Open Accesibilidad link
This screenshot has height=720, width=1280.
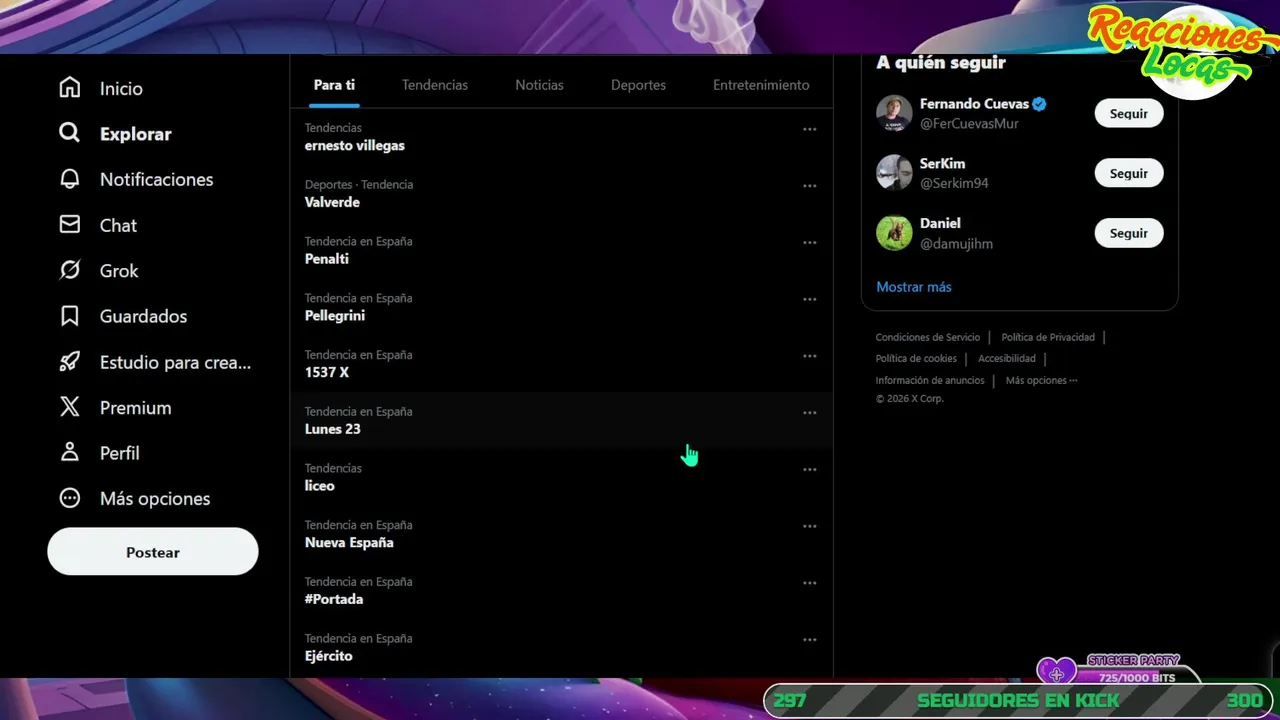pyautogui.click(x=1007, y=358)
